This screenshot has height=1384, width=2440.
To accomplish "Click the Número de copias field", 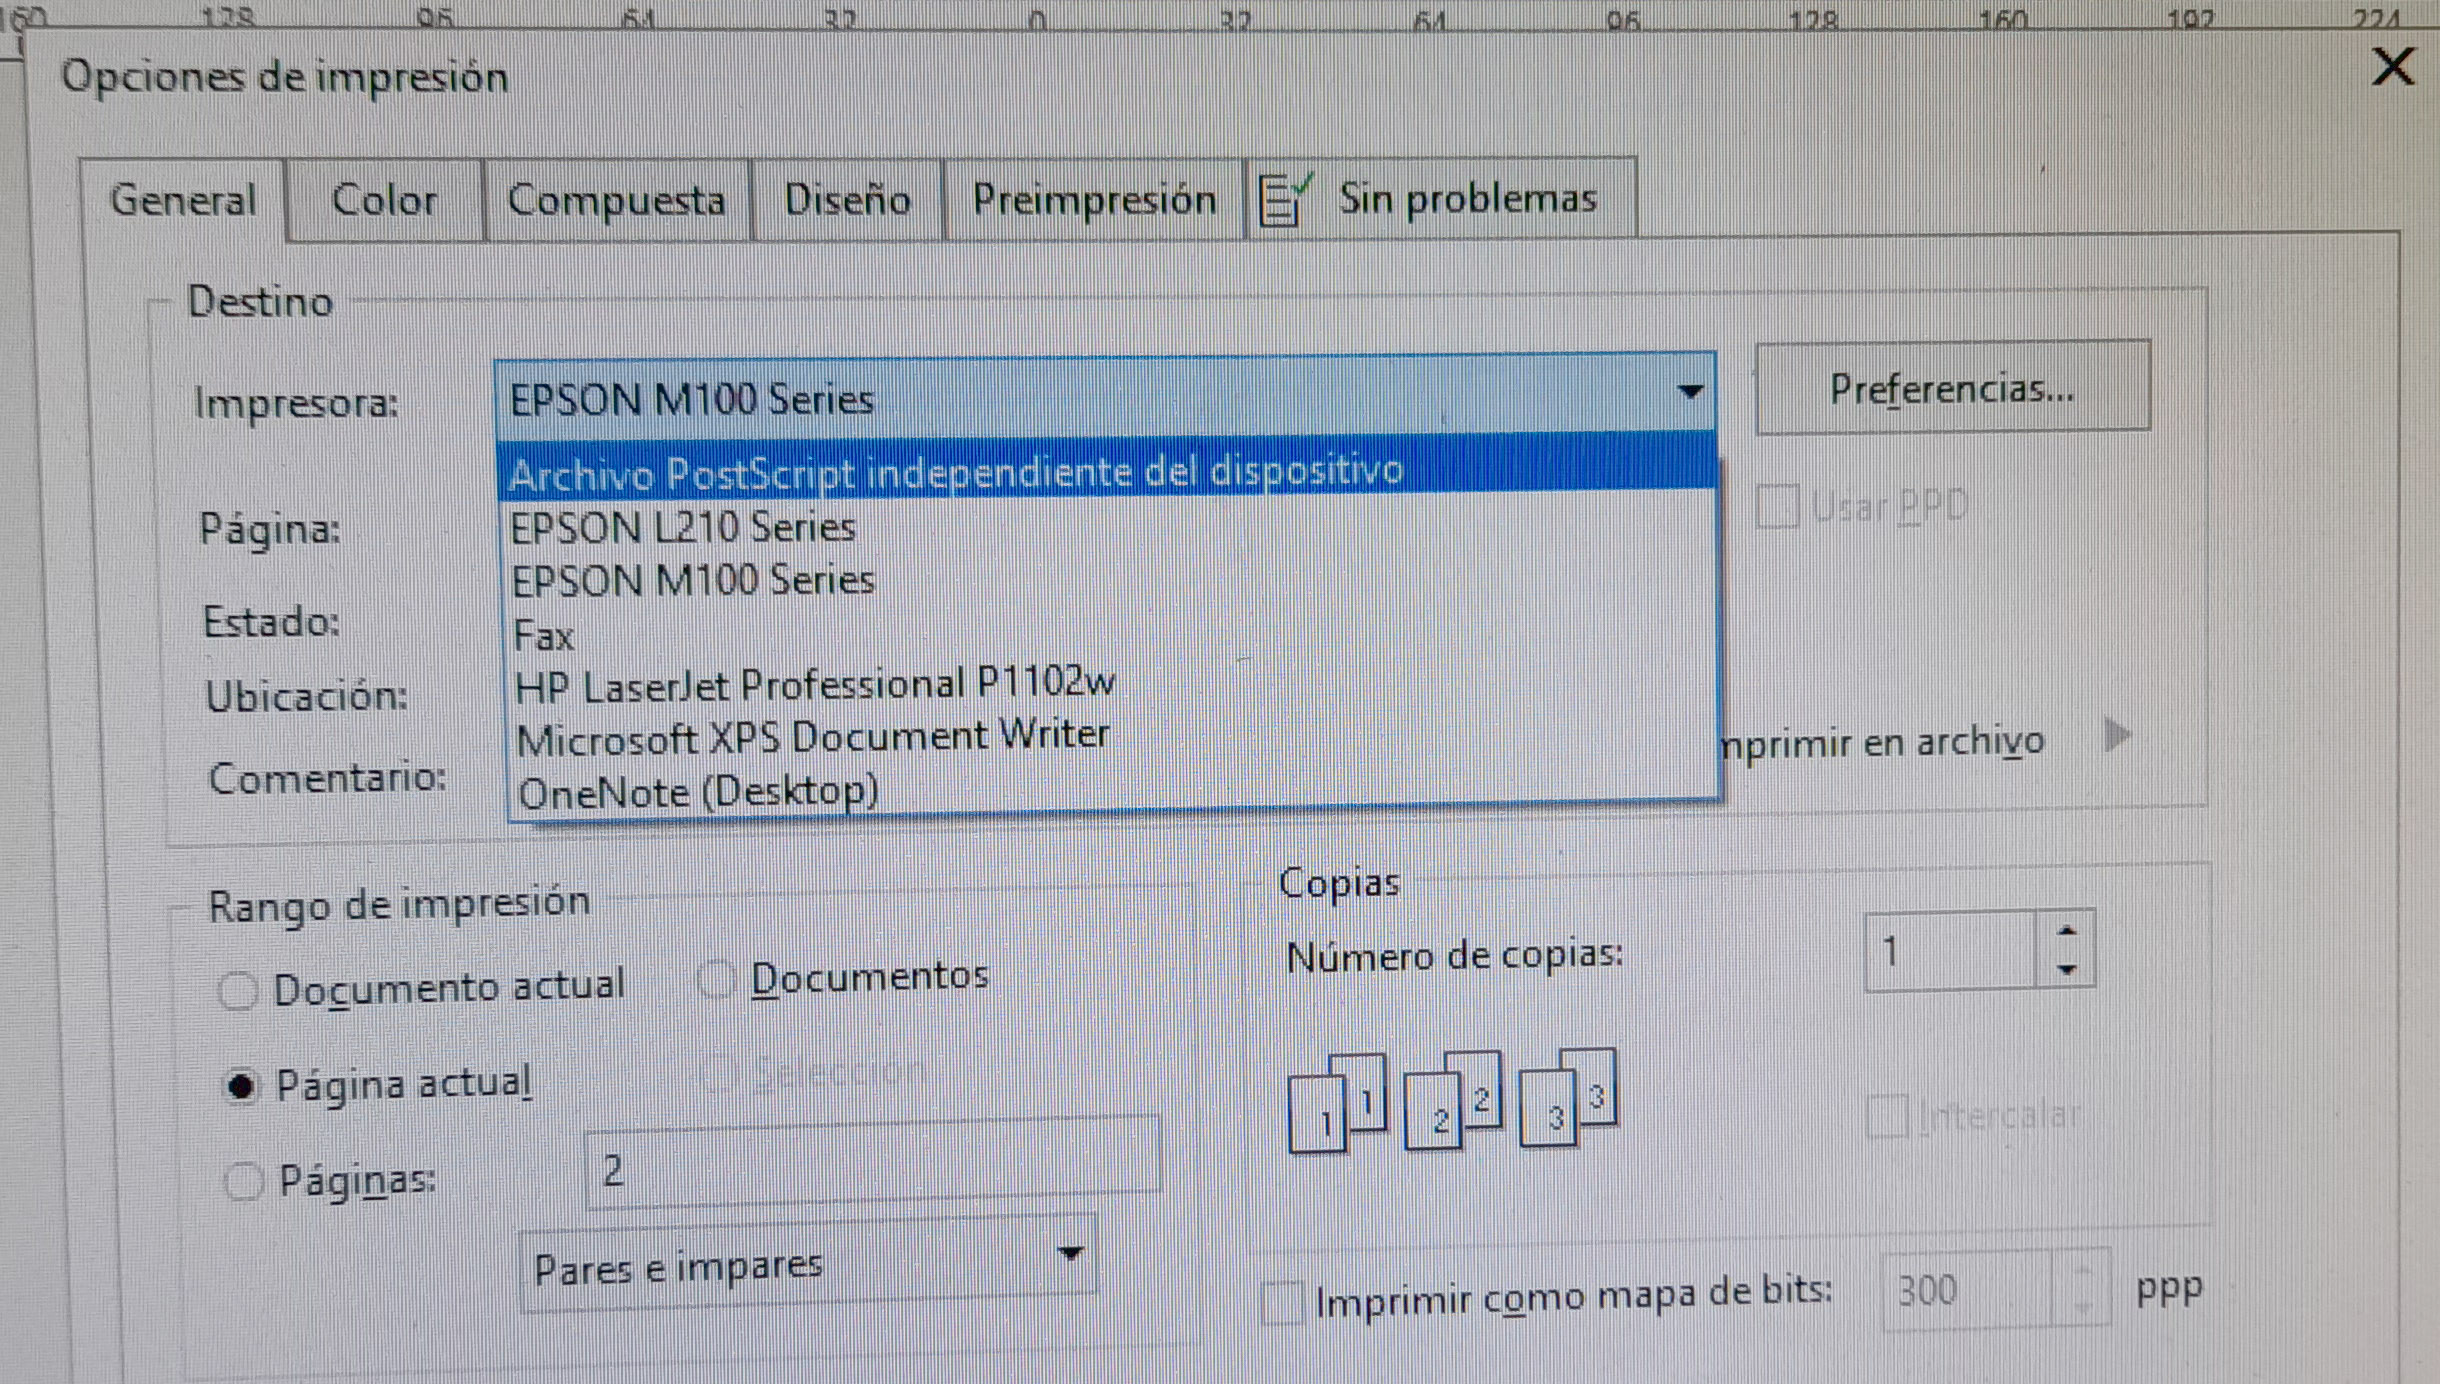I will point(1951,950).
